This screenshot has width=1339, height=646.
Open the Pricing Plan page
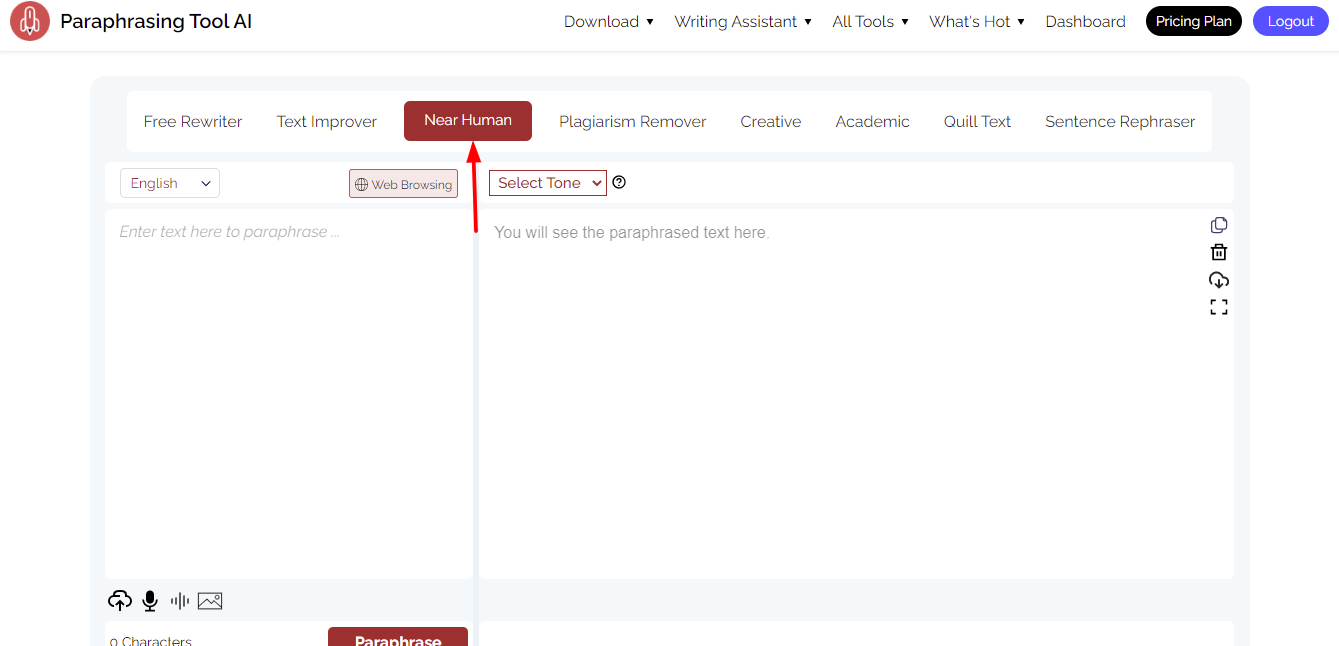(1194, 21)
